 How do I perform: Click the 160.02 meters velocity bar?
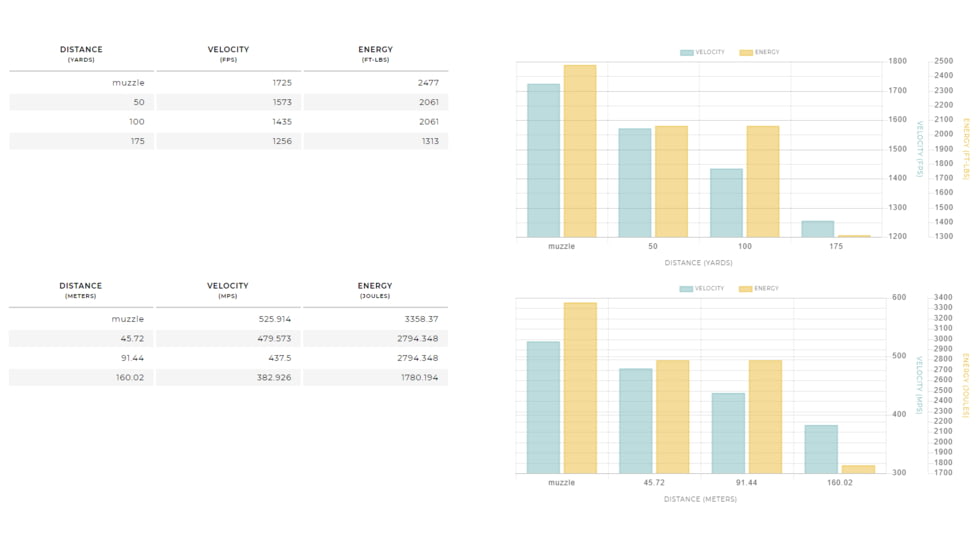pos(821,449)
